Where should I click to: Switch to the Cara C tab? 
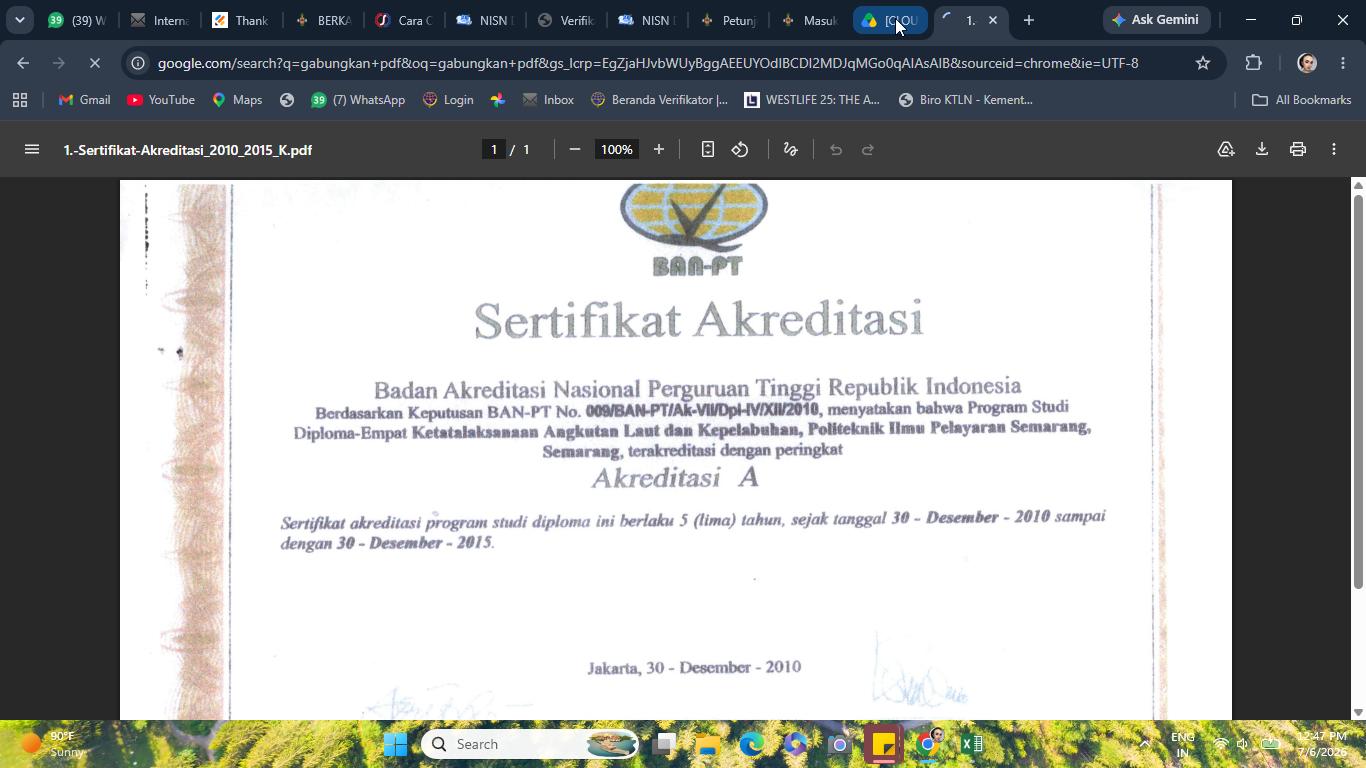(404, 20)
